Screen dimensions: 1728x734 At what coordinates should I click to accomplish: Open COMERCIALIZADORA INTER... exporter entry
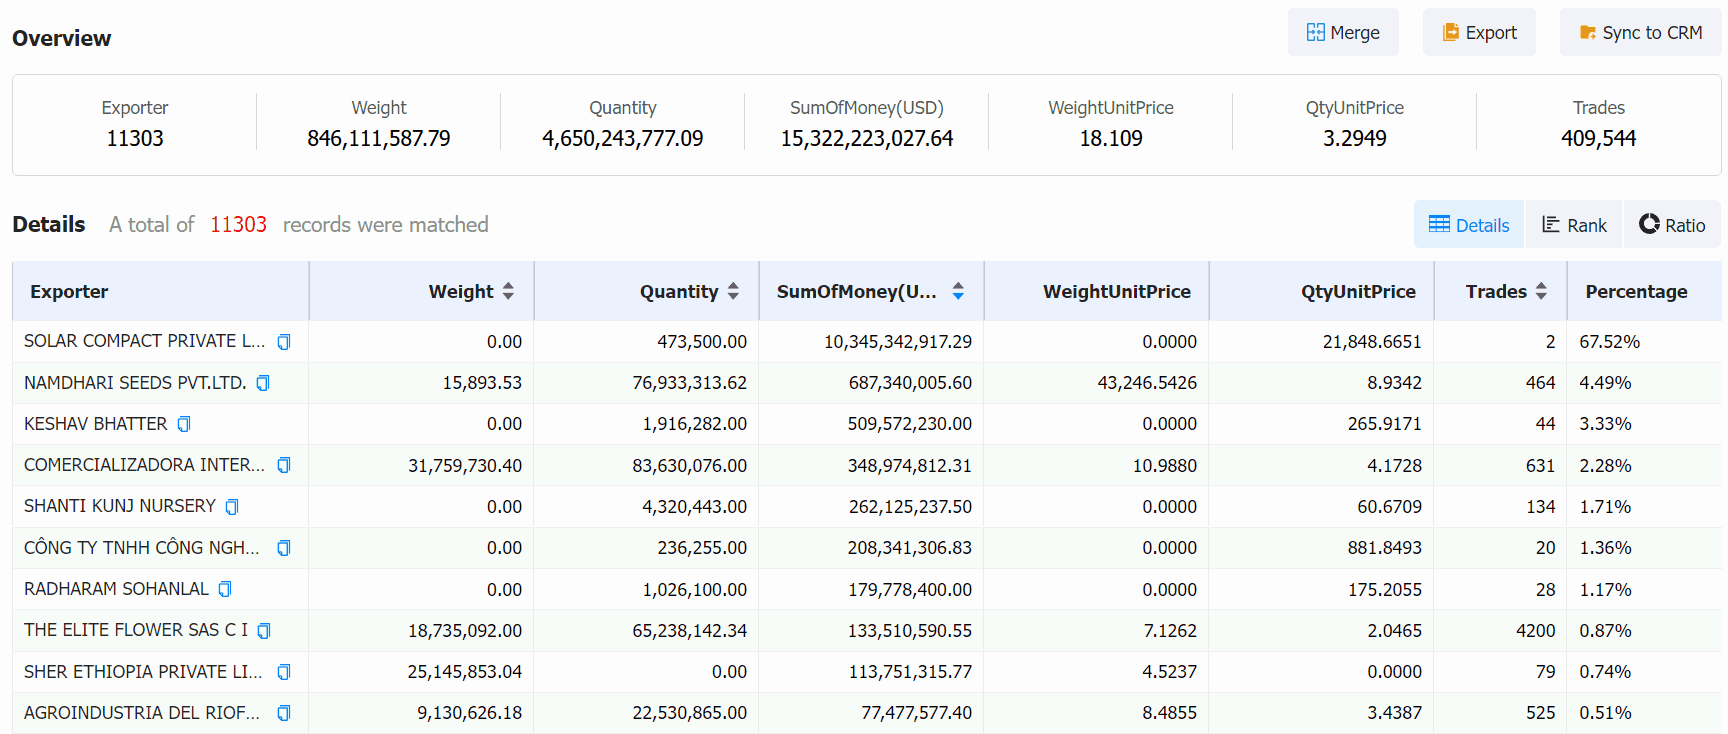(145, 465)
